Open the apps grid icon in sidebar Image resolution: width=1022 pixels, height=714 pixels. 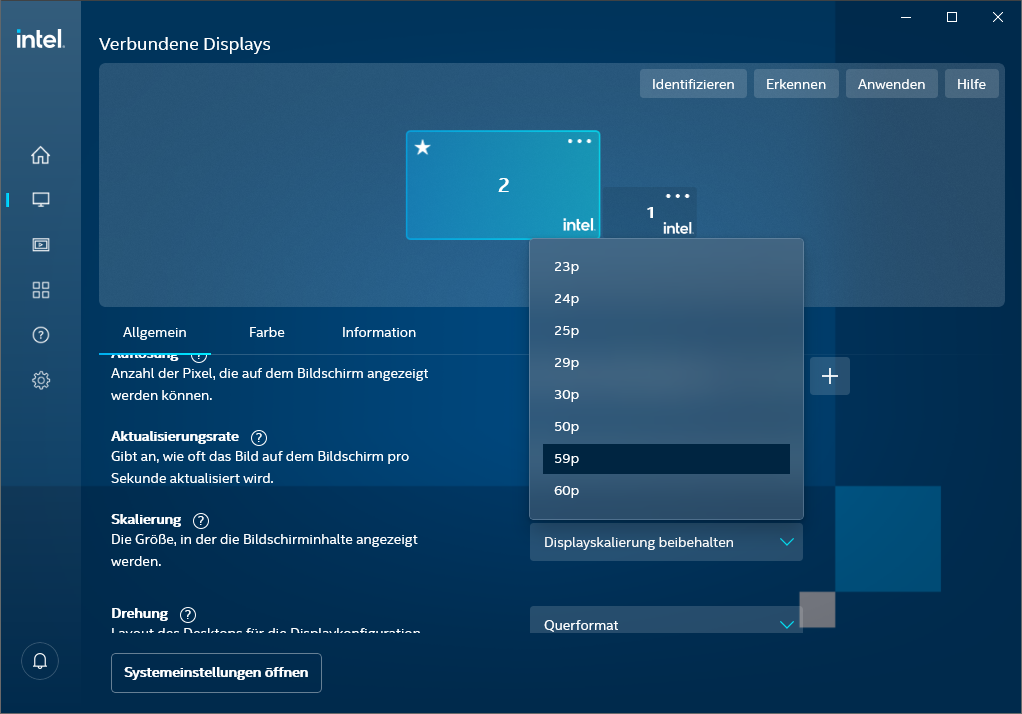(x=40, y=290)
